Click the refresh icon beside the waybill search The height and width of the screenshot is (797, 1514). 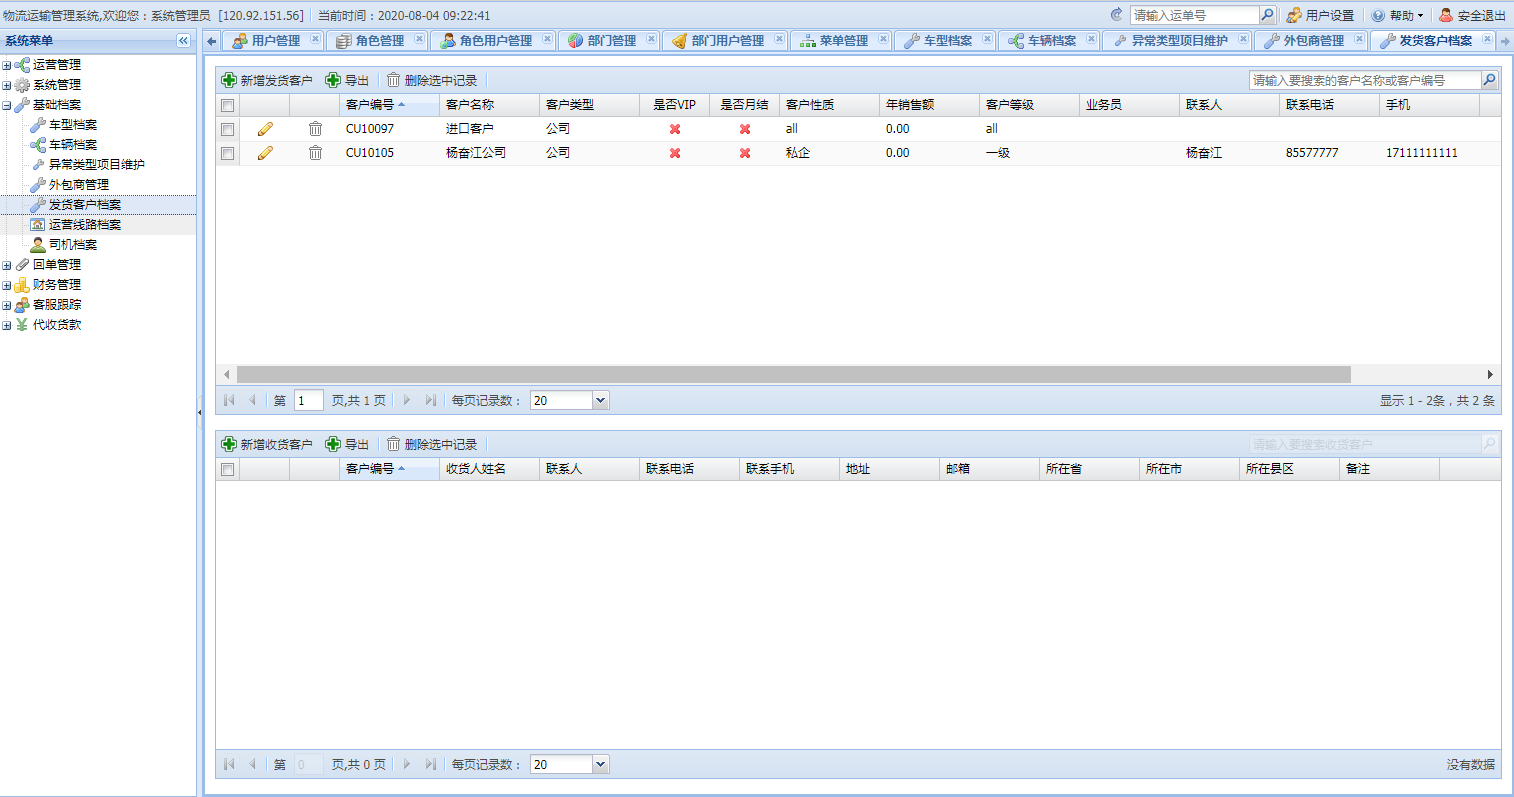coord(1117,15)
